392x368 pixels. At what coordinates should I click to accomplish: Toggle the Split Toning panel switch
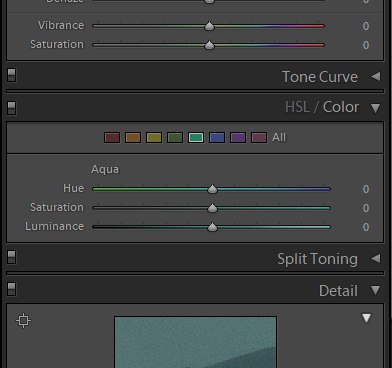click(x=12, y=257)
